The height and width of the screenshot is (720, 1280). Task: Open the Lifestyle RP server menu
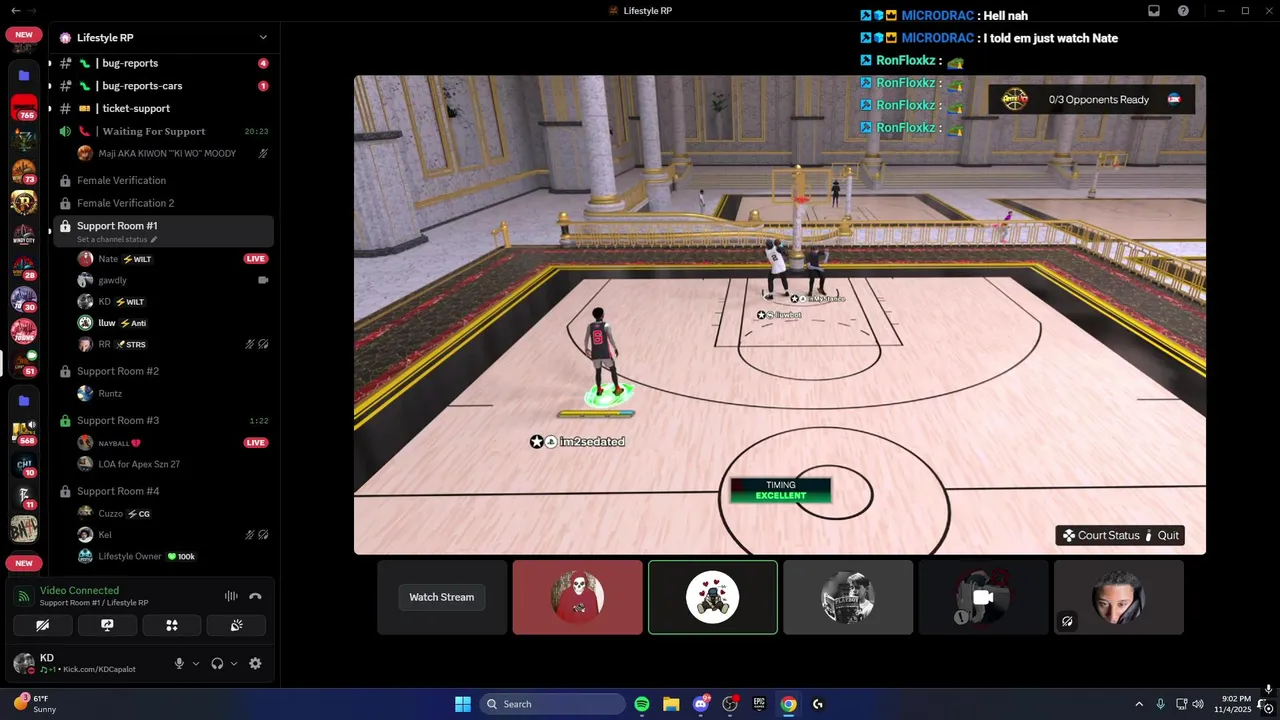point(164,37)
